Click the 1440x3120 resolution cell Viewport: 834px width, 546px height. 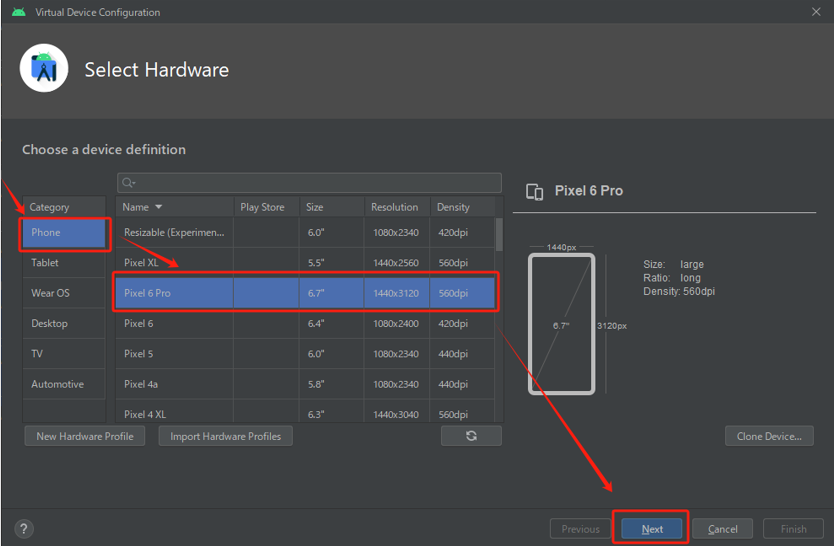coord(396,293)
